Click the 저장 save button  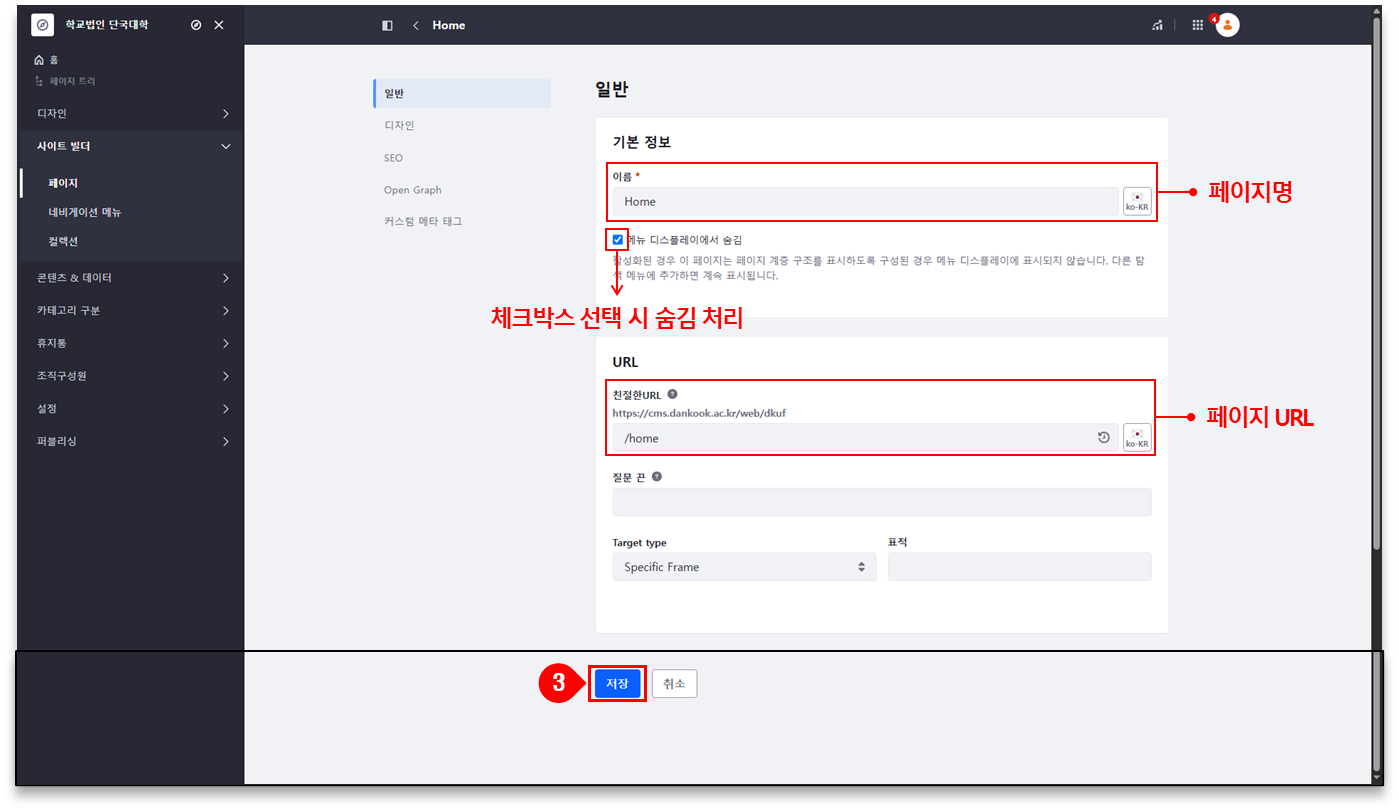pyautogui.click(x=617, y=684)
